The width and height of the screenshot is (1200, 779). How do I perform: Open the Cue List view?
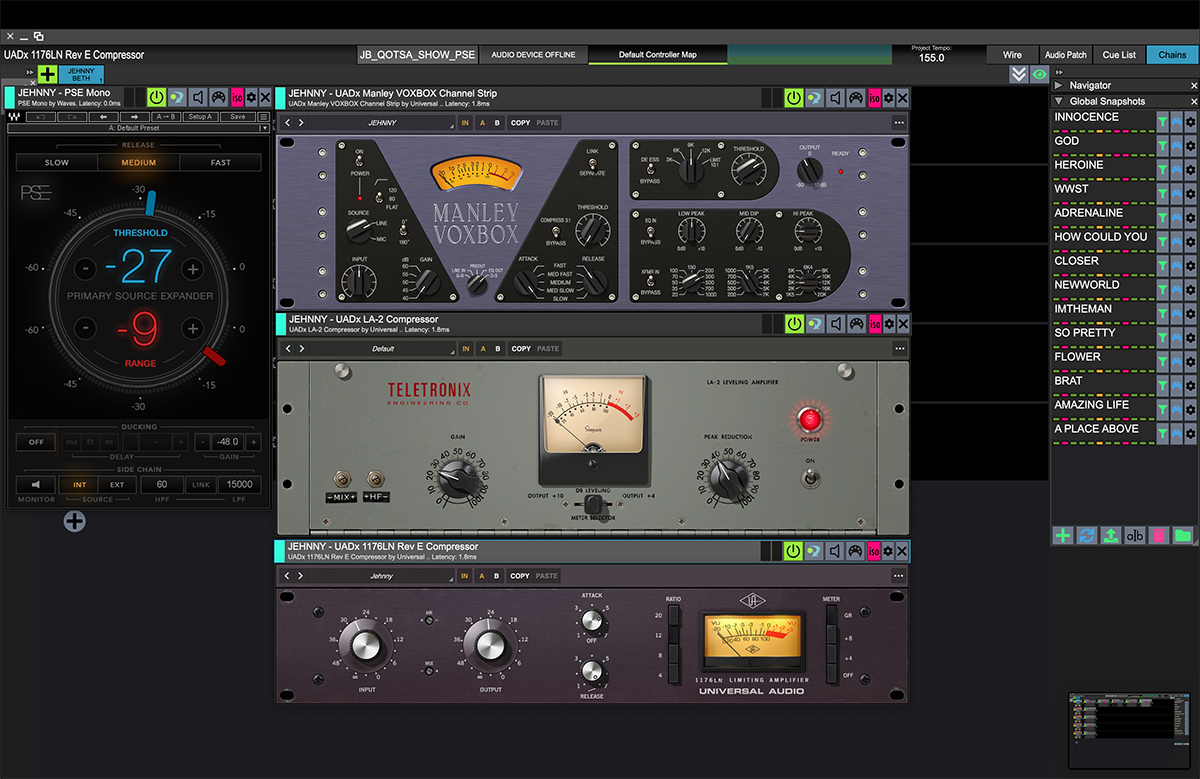pyautogui.click(x=1120, y=55)
